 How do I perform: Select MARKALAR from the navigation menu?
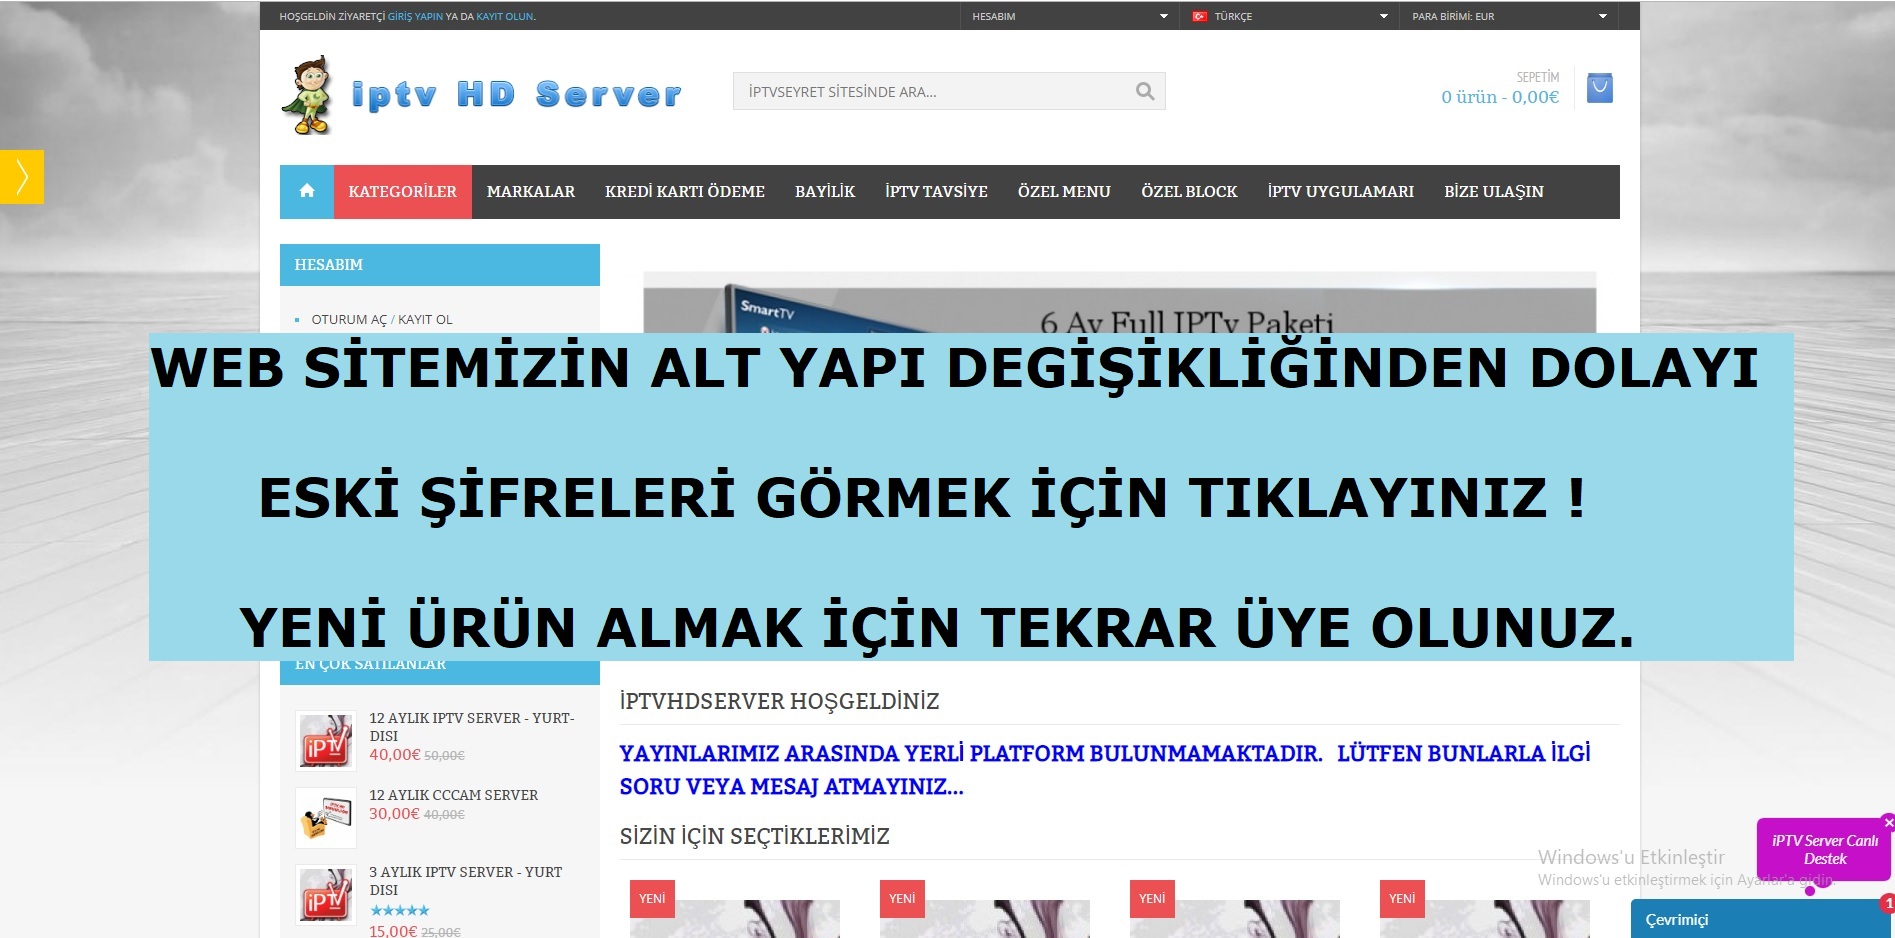coord(530,191)
